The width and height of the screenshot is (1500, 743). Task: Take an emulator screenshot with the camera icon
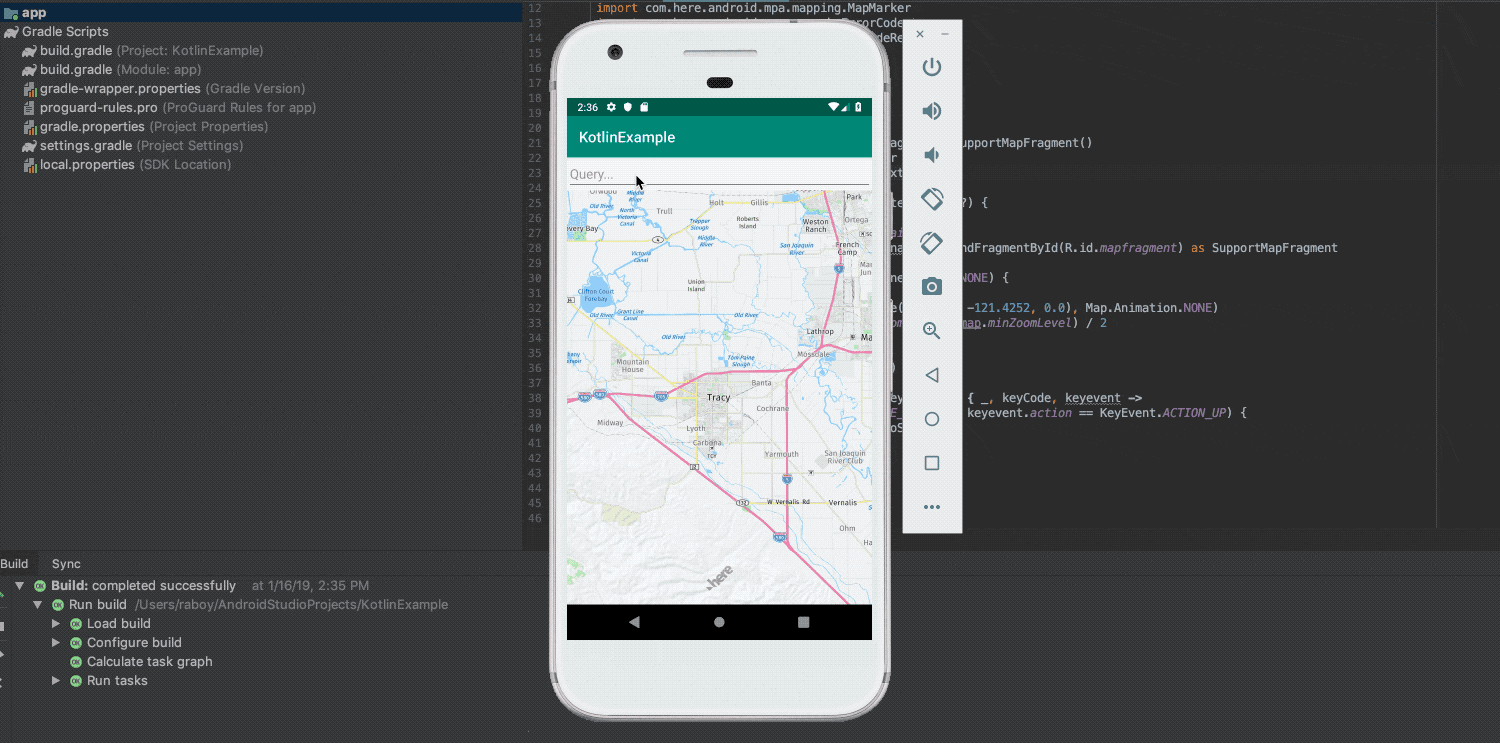click(x=932, y=287)
